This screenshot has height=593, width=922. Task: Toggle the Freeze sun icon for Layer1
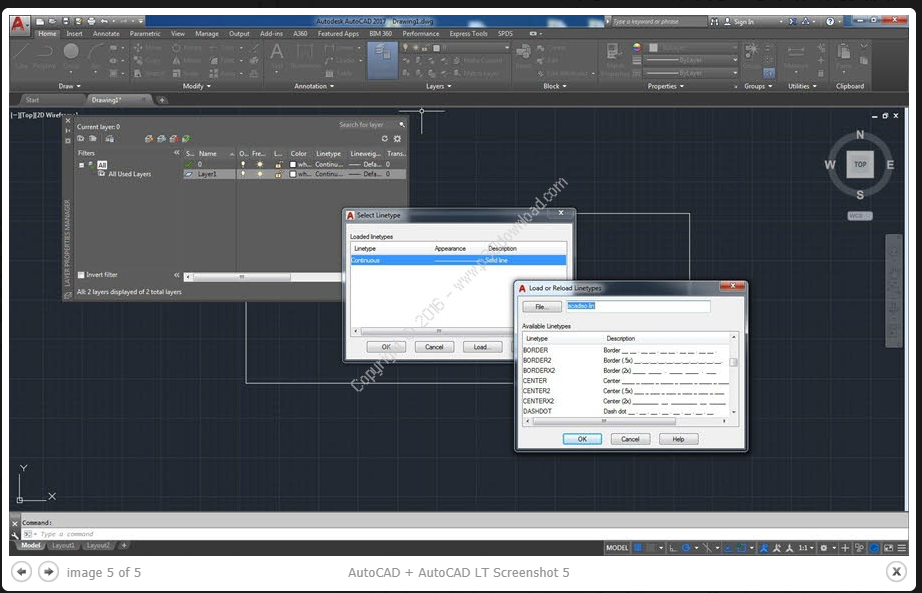click(x=260, y=174)
